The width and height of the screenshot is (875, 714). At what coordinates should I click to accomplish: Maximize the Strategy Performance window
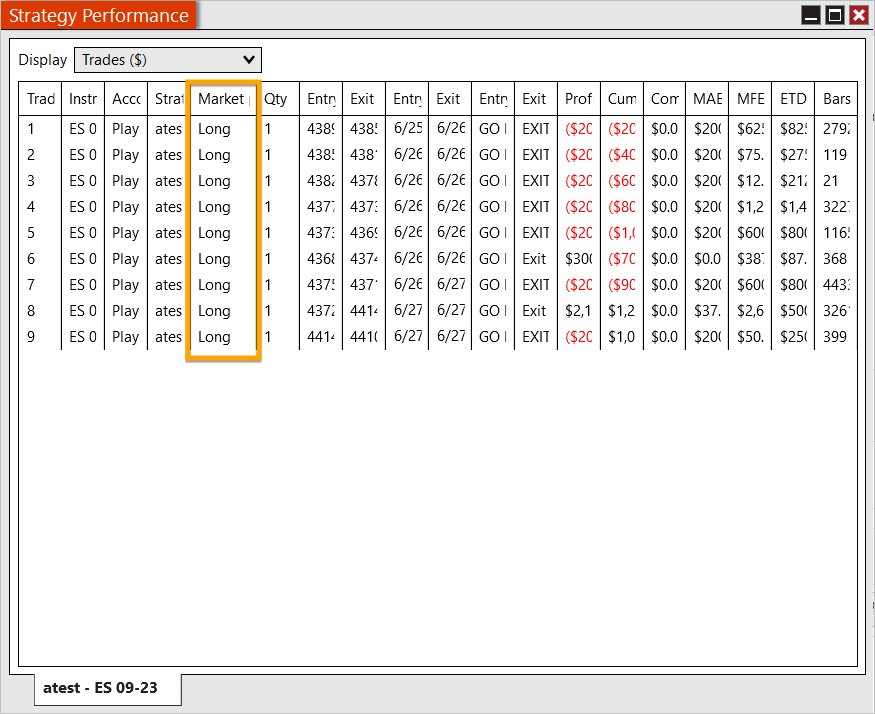click(x=835, y=15)
